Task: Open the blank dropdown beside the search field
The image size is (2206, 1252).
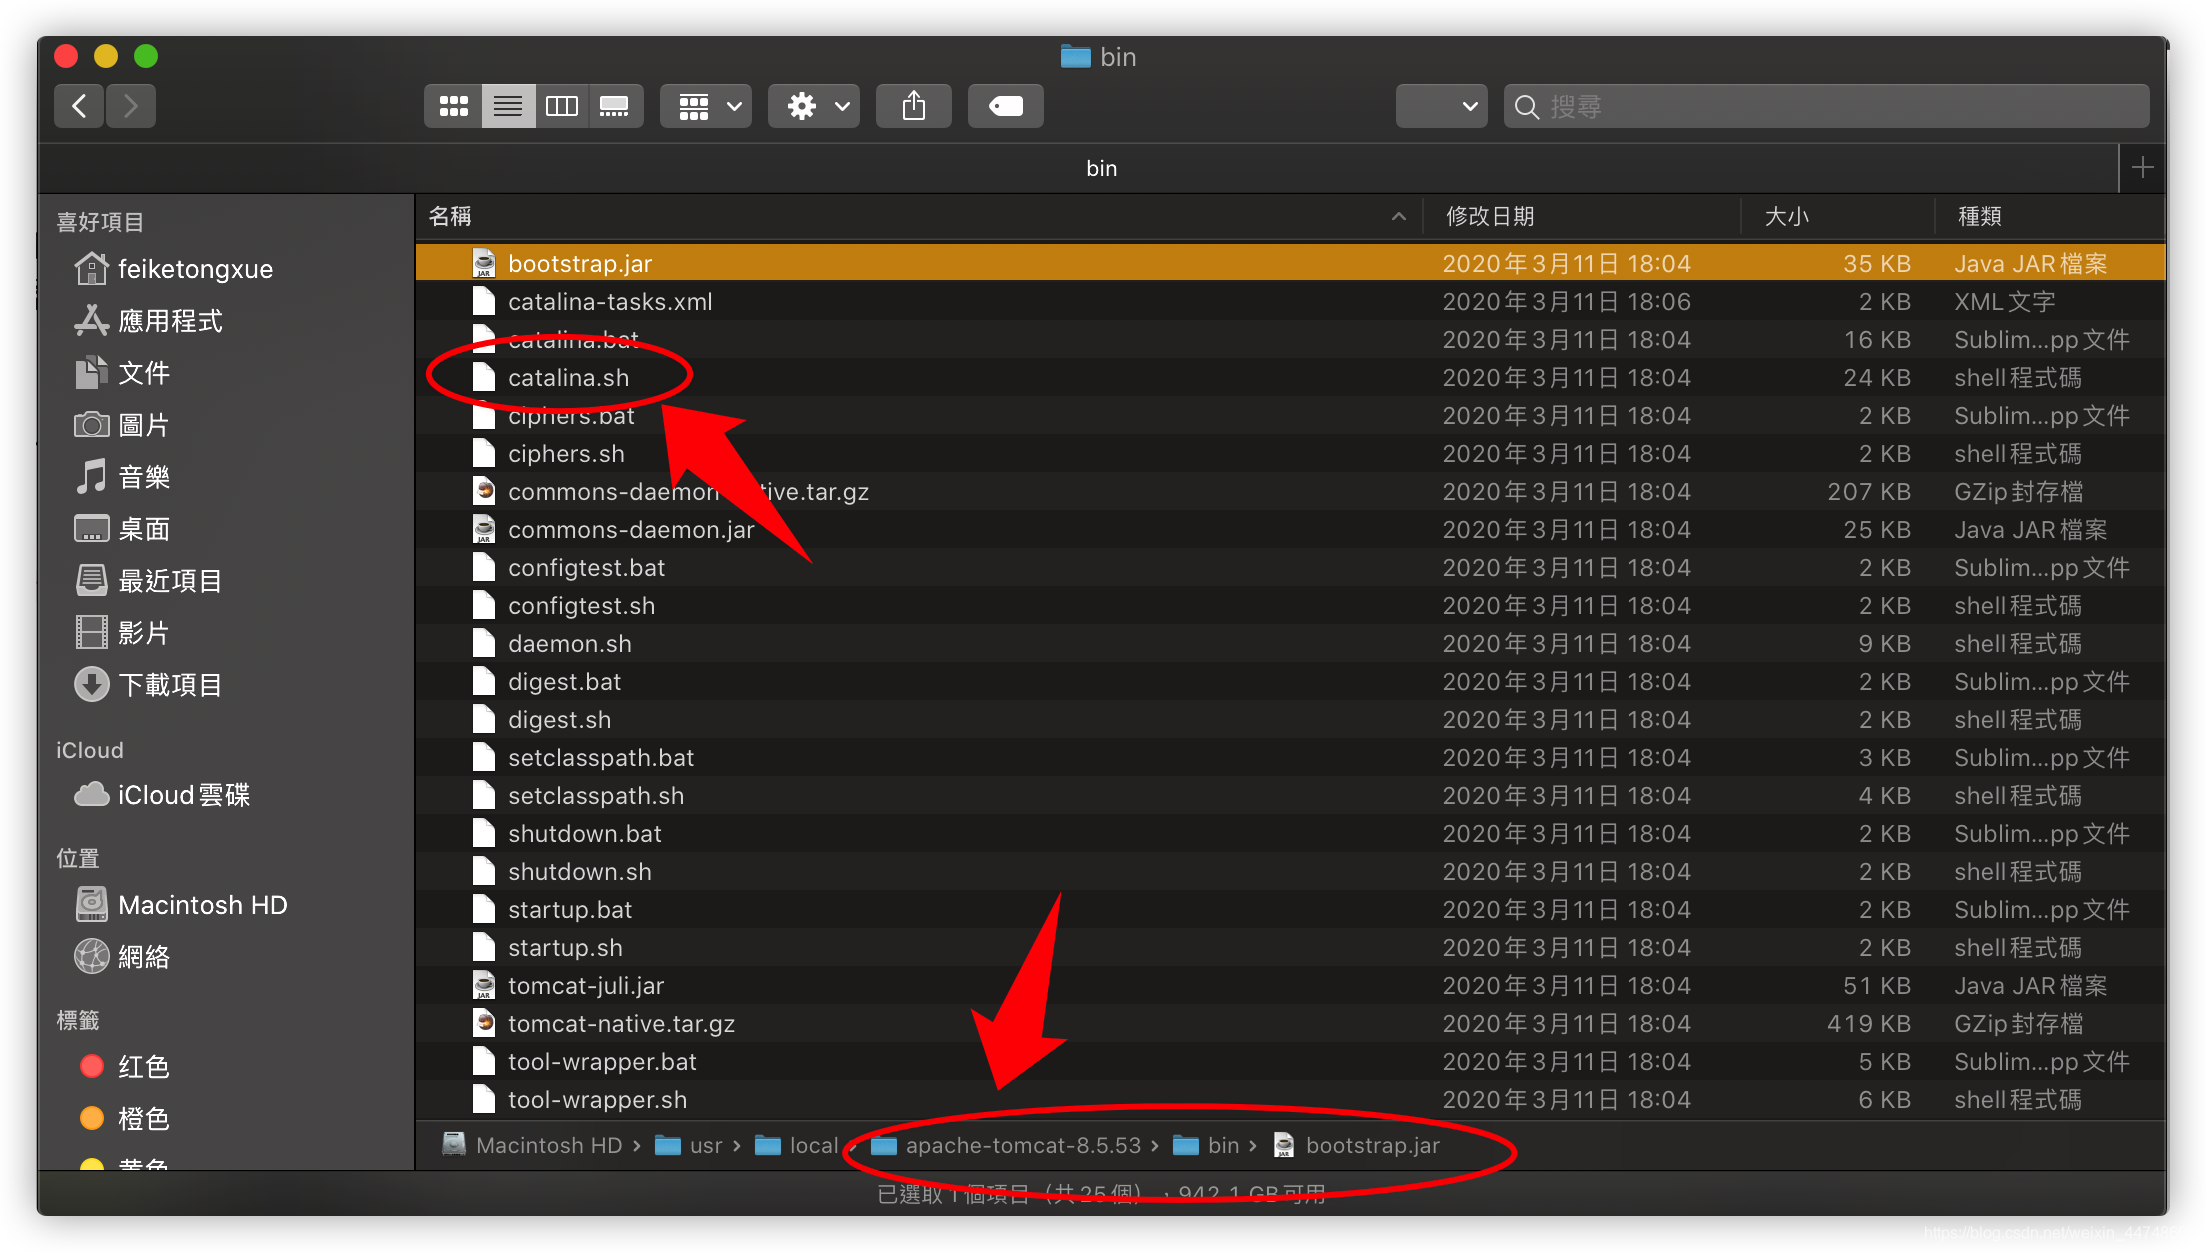Action: (x=1441, y=106)
